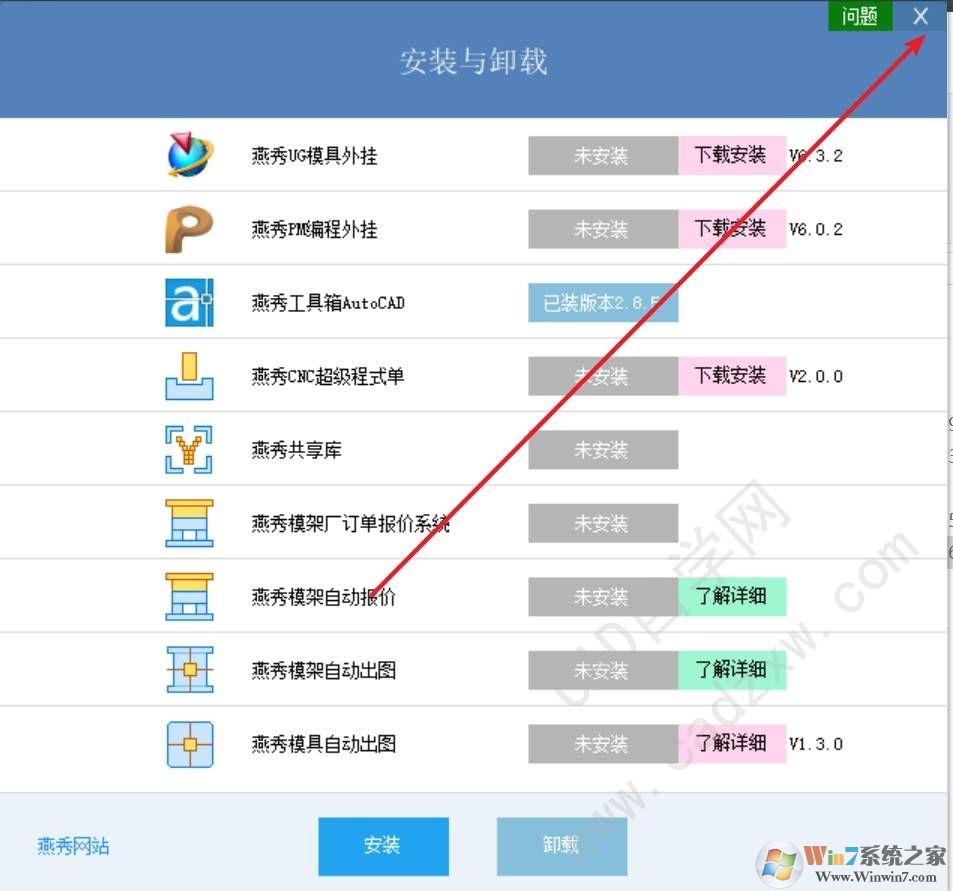Screen dimensions: 953x891
Task: Open the 燕秀网站 website link
Action: 71,845
